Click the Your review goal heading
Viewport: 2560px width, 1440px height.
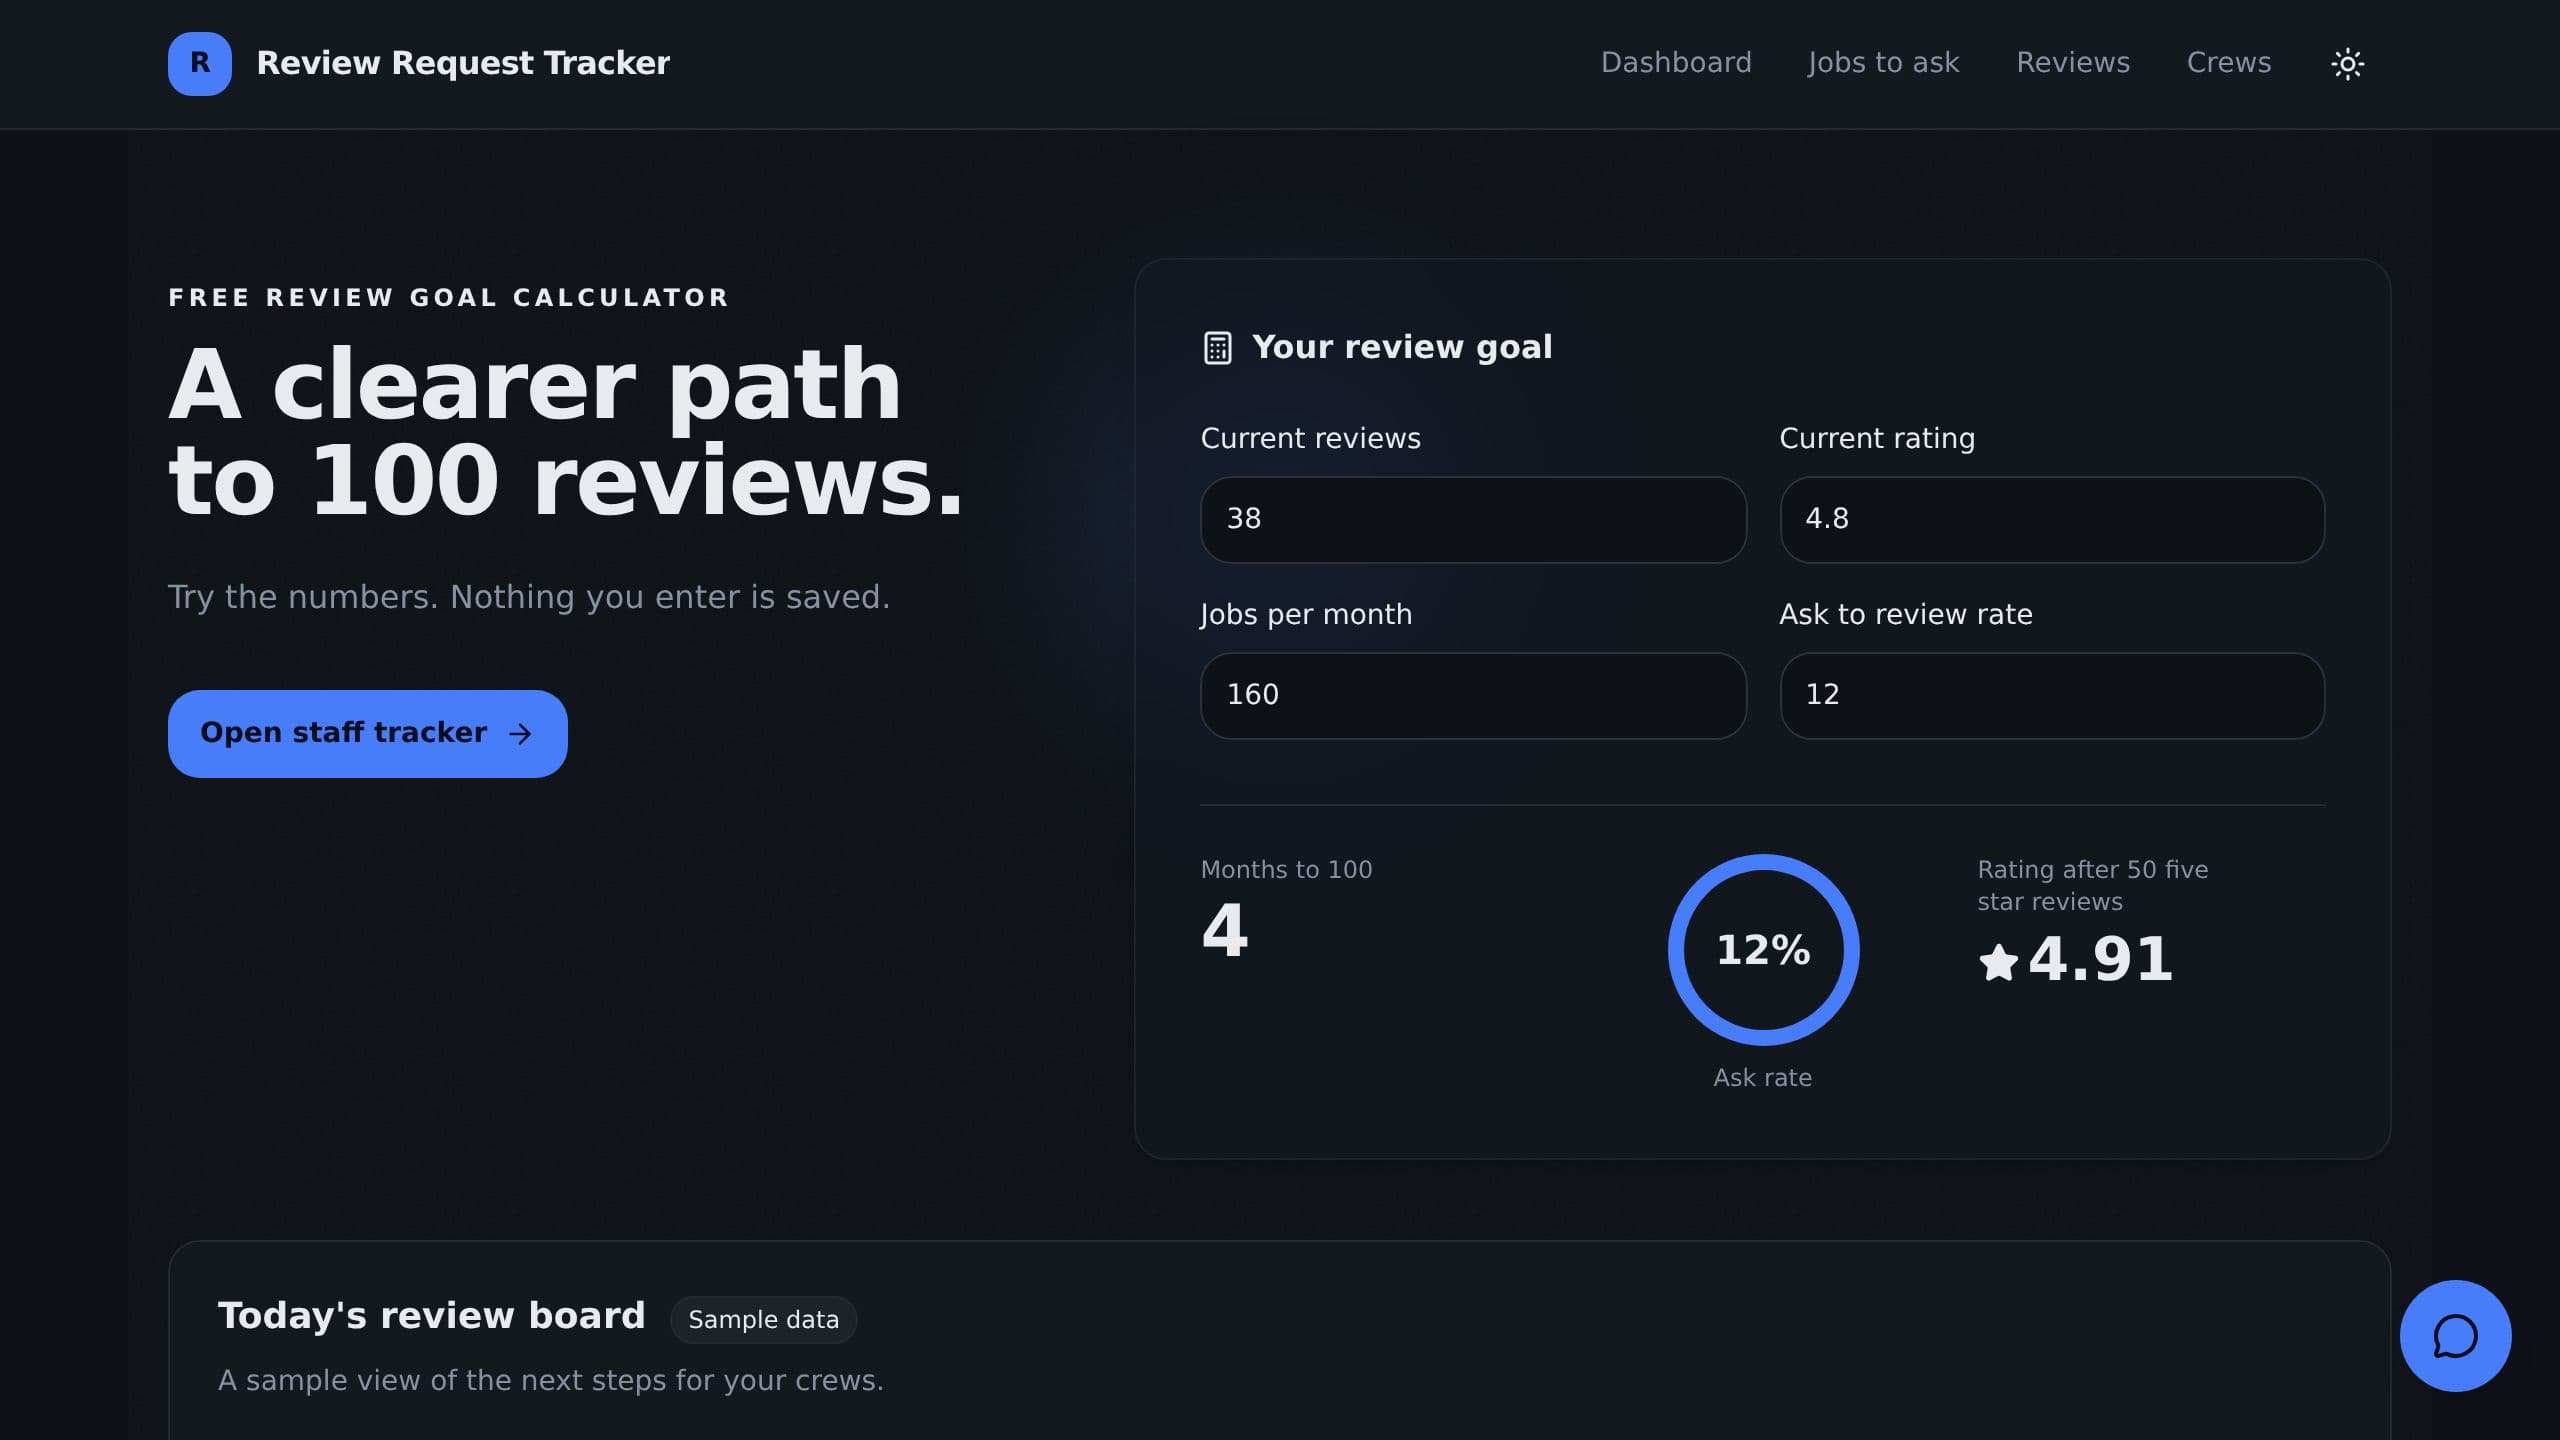pyautogui.click(x=1402, y=347)
